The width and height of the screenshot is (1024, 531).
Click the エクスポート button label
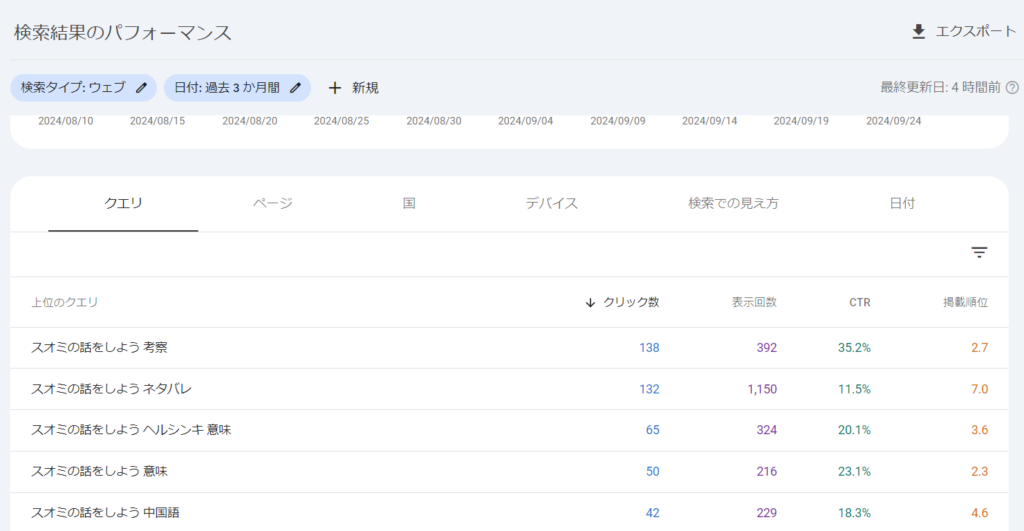(976, 31)
